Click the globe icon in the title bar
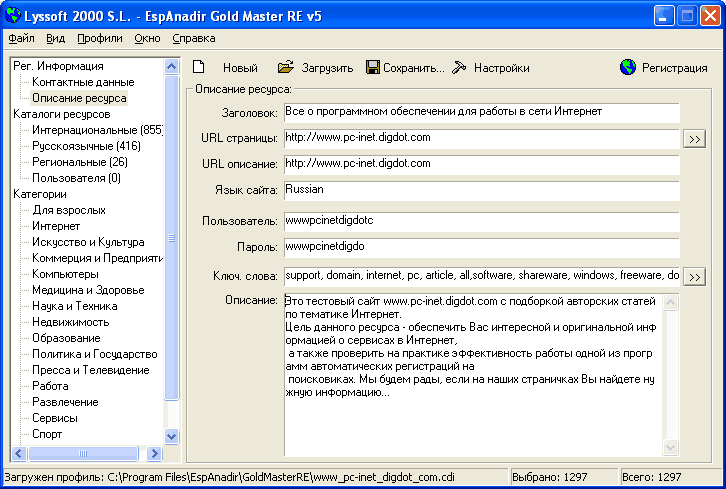This screenshot has width=726, height=489. [13, 15]
